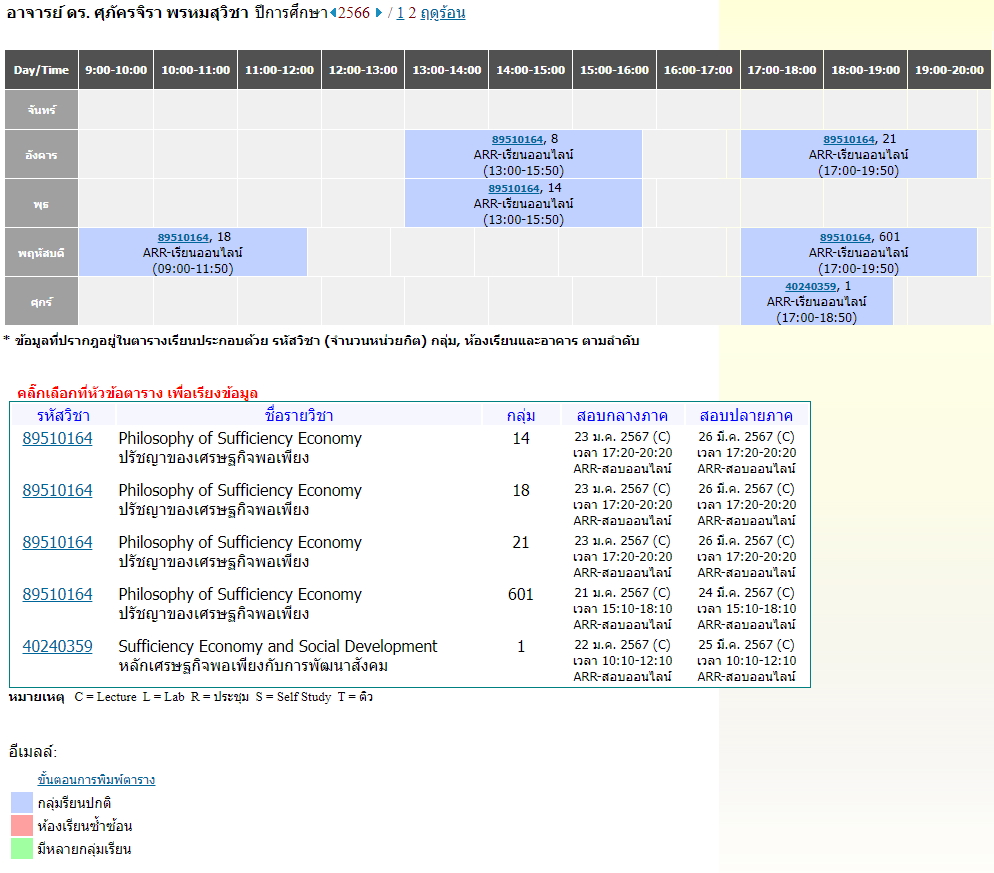Open course 89510164 group 18 on Thursday morning
Screen dimensions: 994x873
pyautogui.click(x=183, y=238)
